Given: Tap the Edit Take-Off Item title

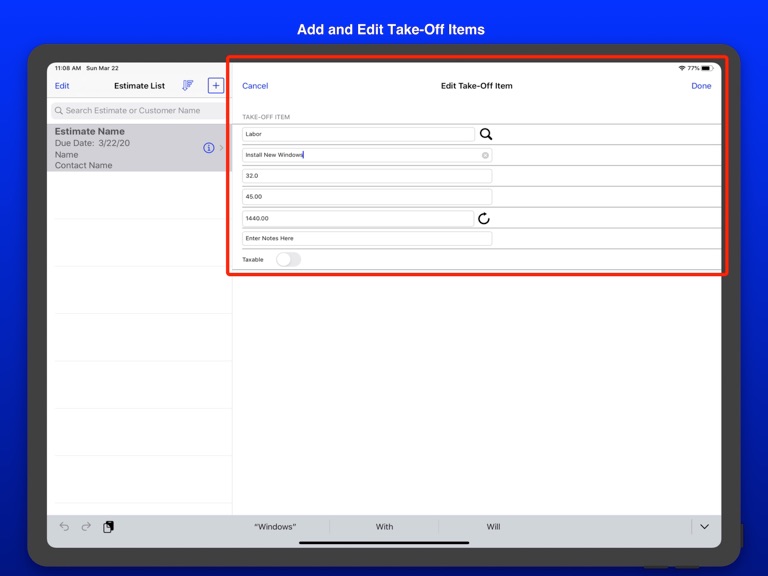Looking at the screenshot, I should coord(477,86).
